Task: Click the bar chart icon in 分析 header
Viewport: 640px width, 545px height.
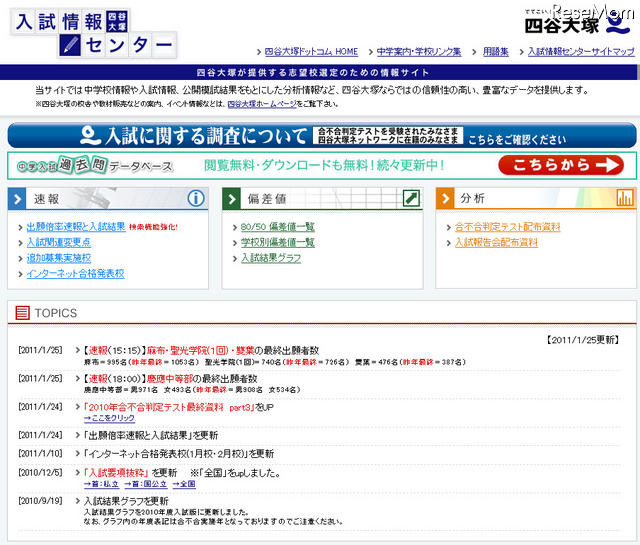Action: click(x=625, y=198)
